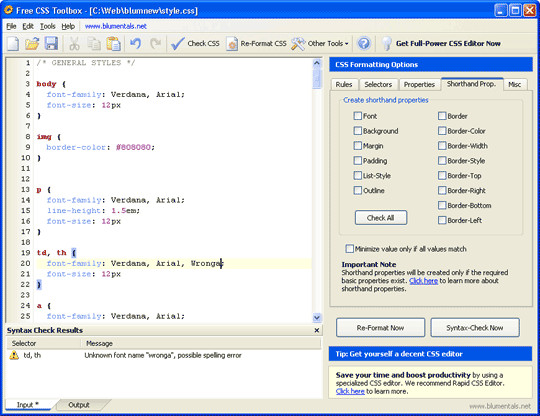Enable the Font shorthand checkbox
The height and width of the screenshot is (416, 540).
pyautogui.click(x=357, y=116)
